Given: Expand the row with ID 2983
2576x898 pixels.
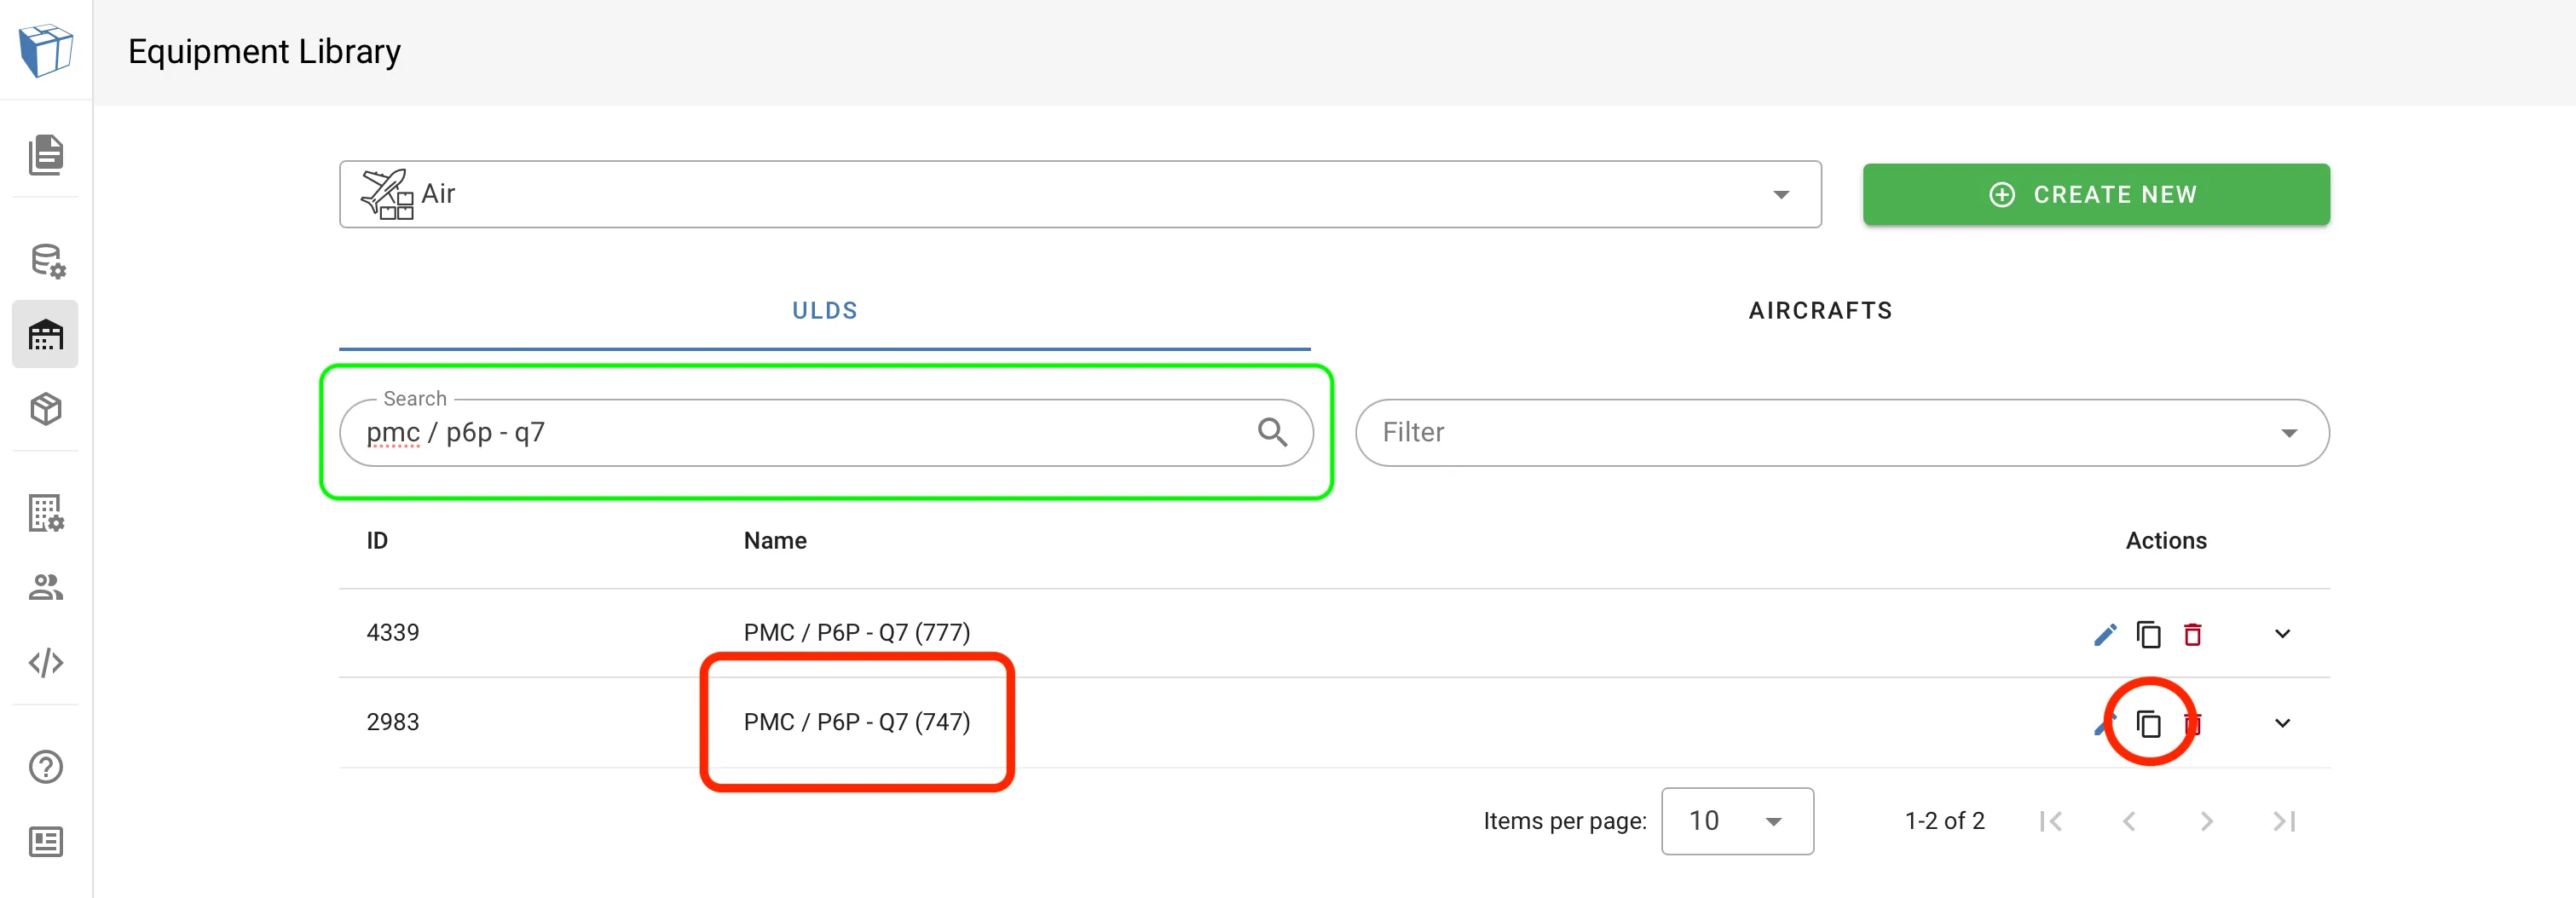Looking at the screenshot, I should pyautogui.click(x=2282, y=723).
